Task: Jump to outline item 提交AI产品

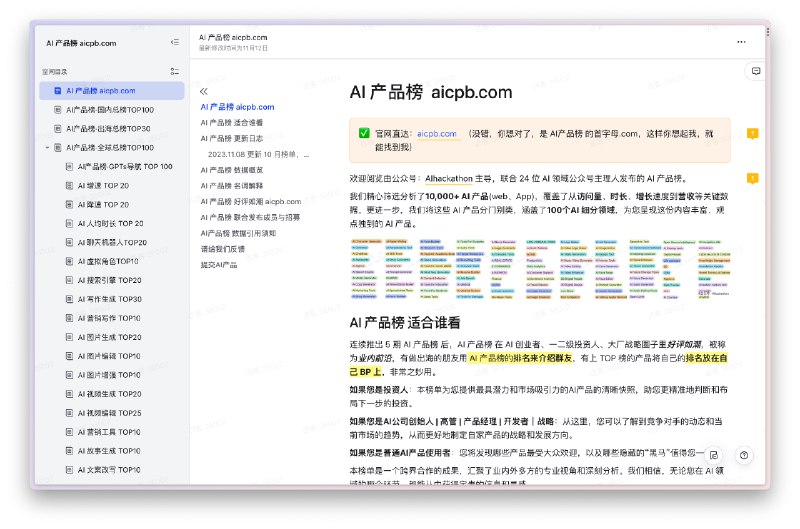Action: point(219,265)
